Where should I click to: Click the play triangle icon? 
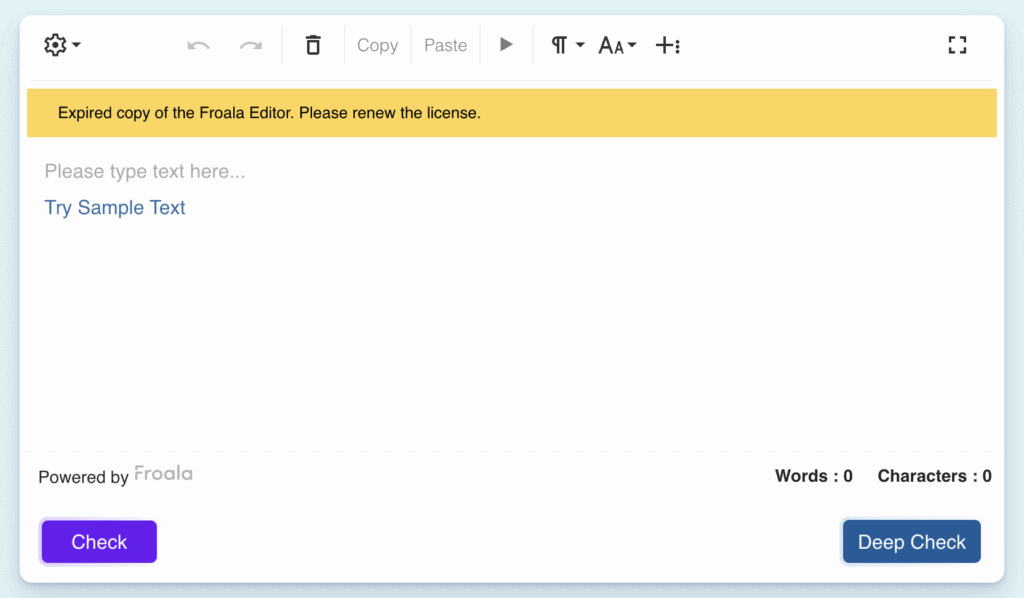click(506, 45)
